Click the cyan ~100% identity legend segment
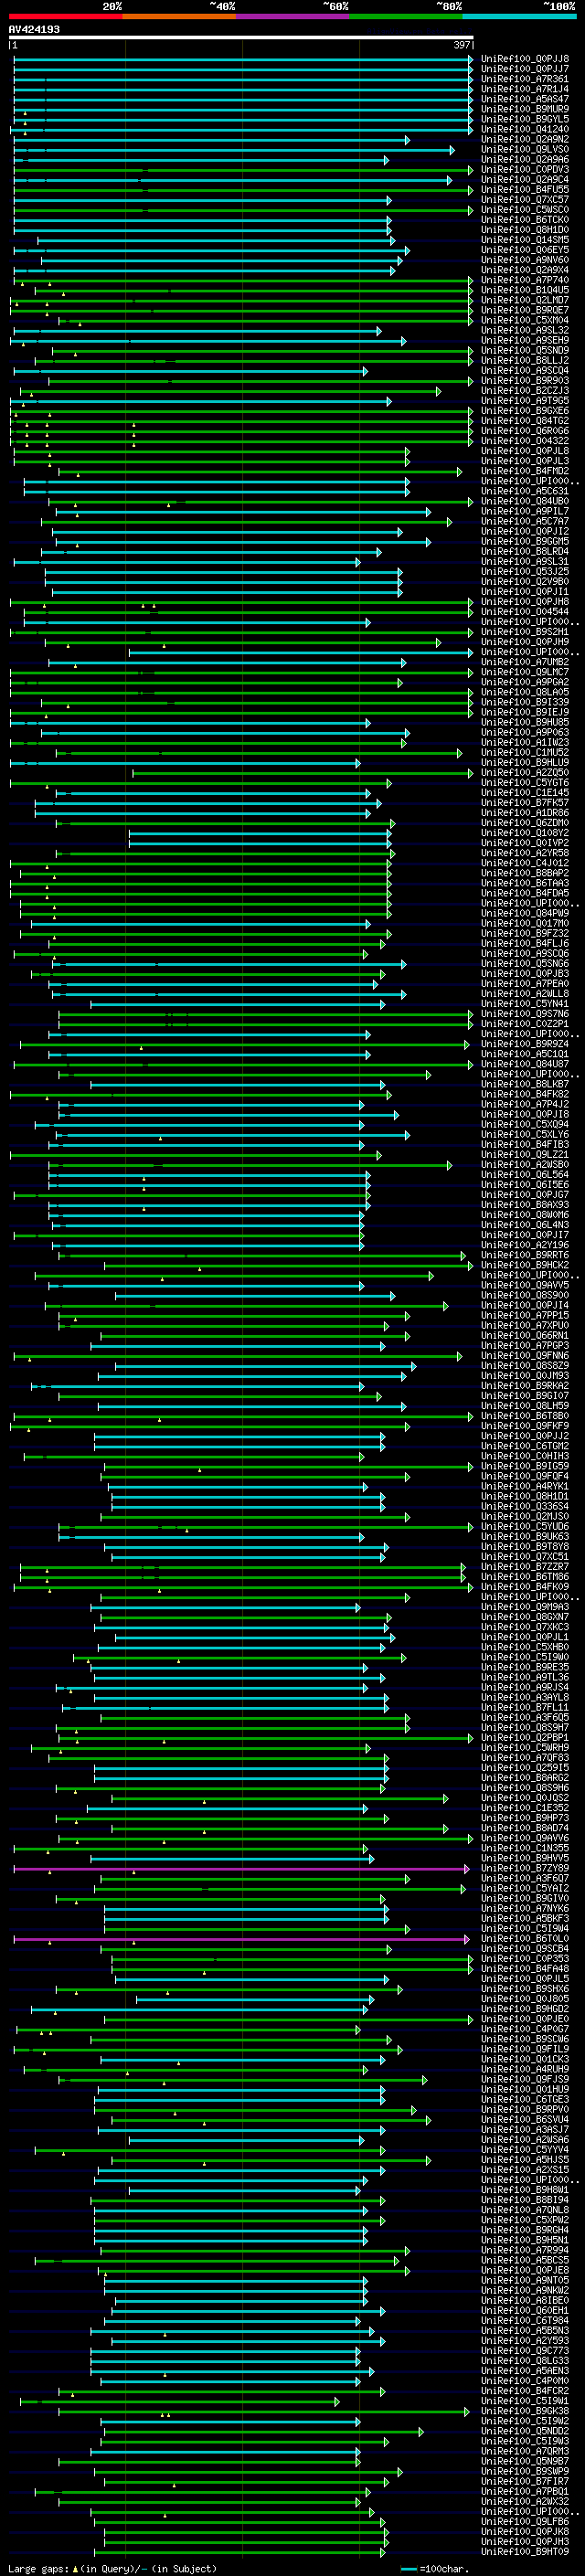The height and width of the screenshot is (2576, 585). point(519,16)
